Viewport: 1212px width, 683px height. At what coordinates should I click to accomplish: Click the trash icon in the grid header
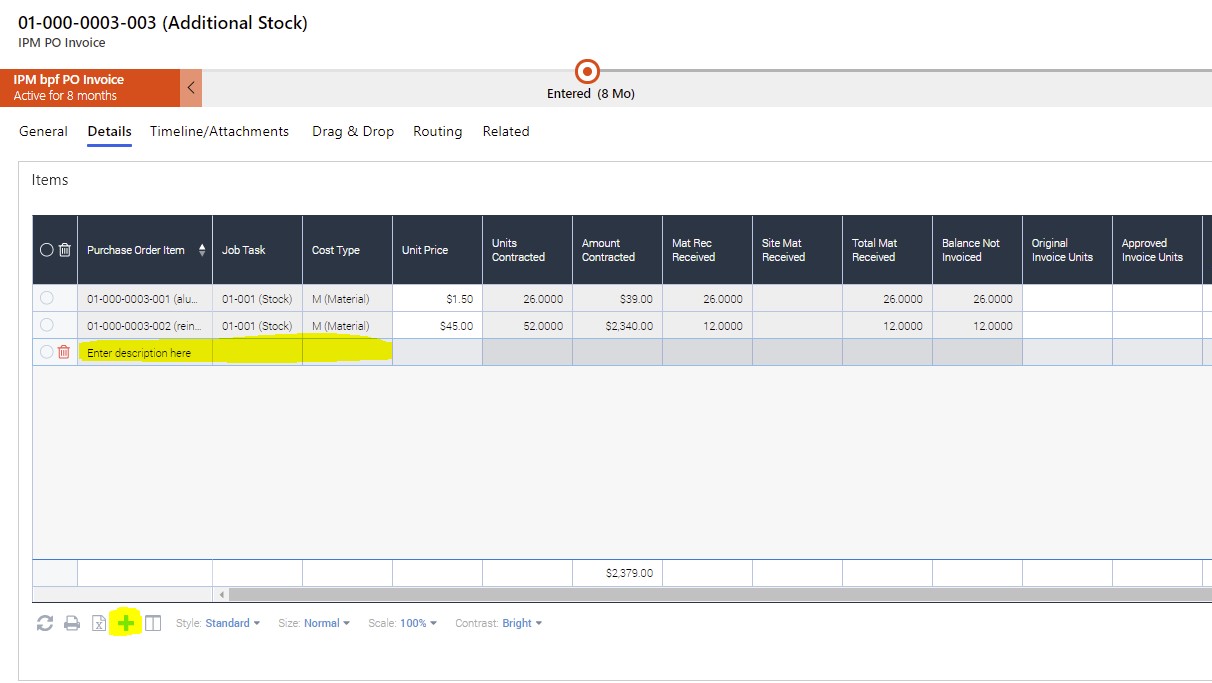(x=65, y=250)
